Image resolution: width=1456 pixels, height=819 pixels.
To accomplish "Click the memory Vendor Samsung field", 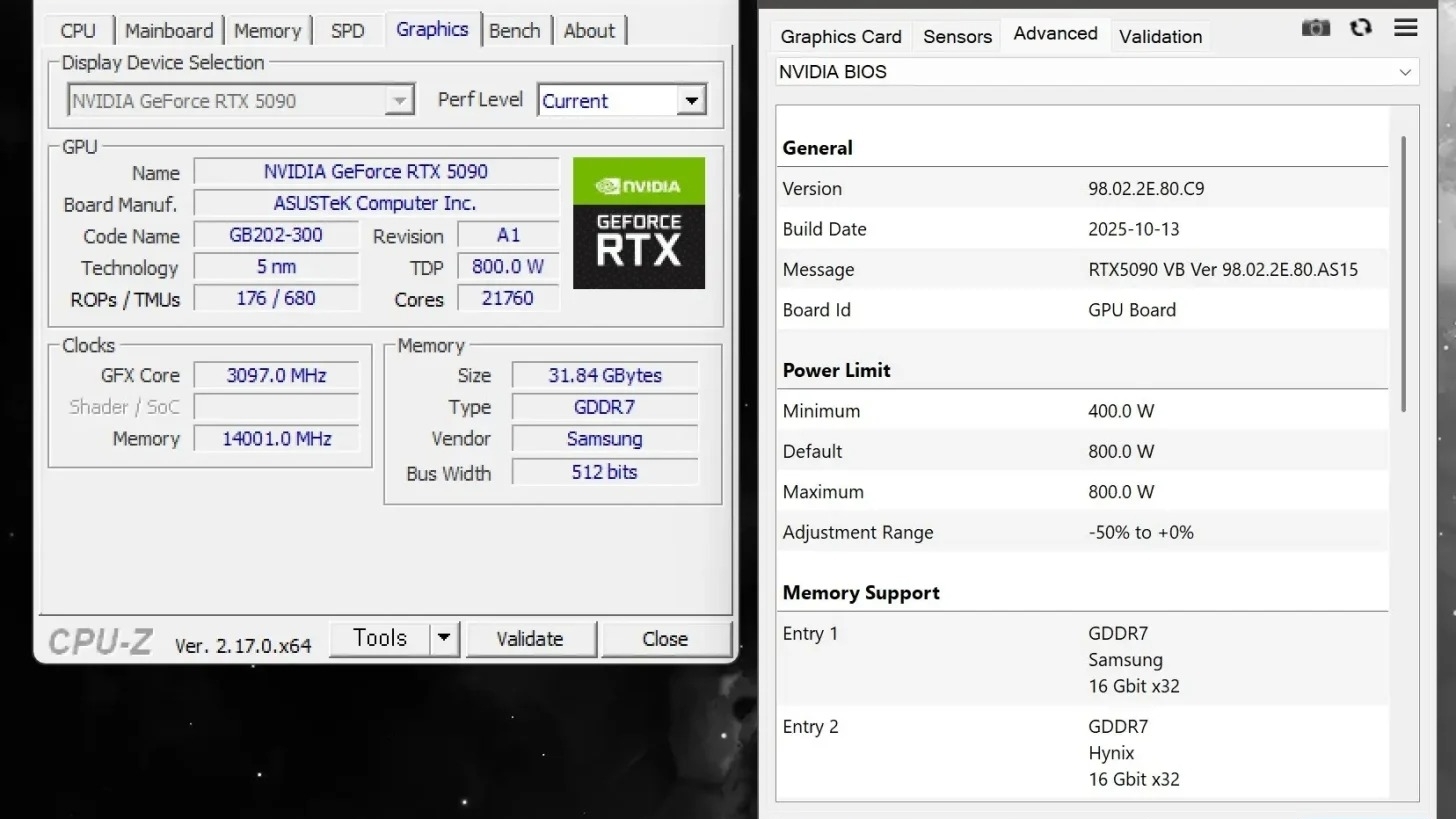I will click(605, 439).
